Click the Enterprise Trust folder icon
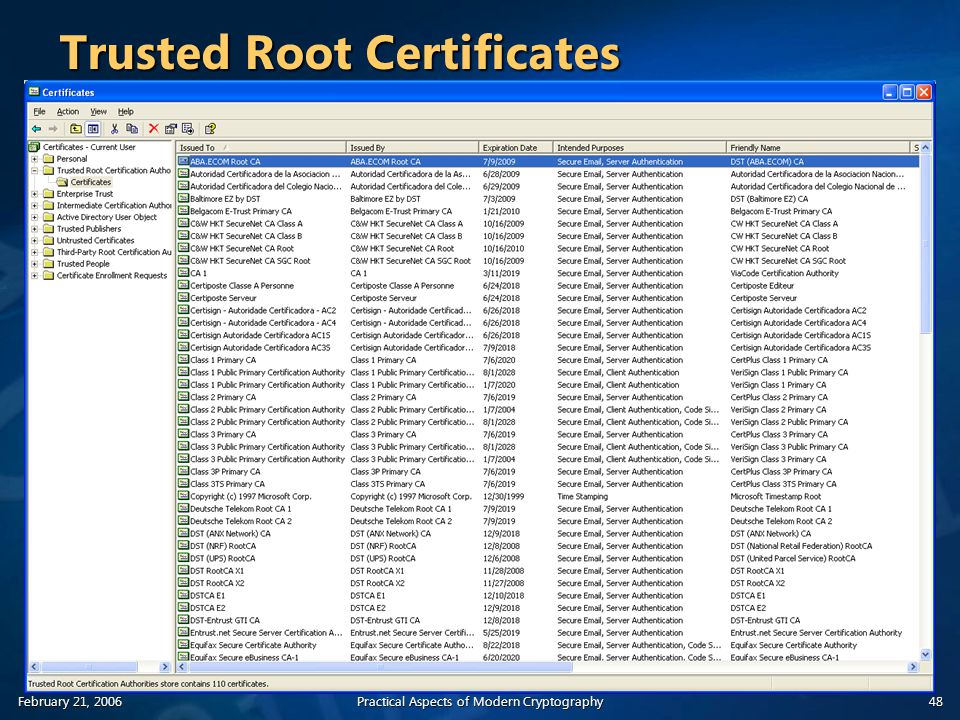Viewport: 960px width, 720px height. pos(49,193)
